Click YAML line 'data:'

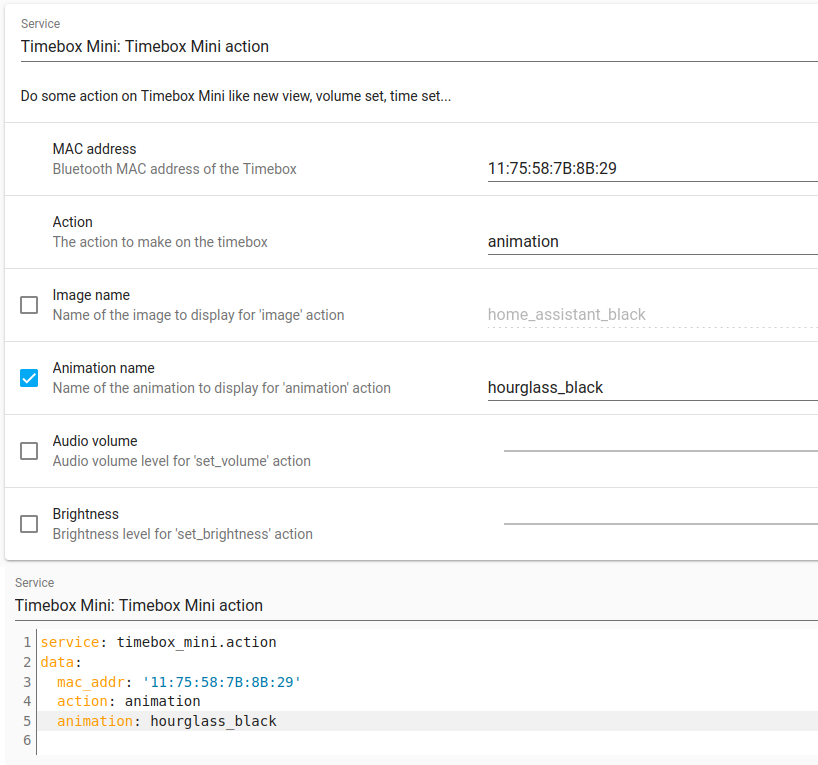(x=61, y=662)
